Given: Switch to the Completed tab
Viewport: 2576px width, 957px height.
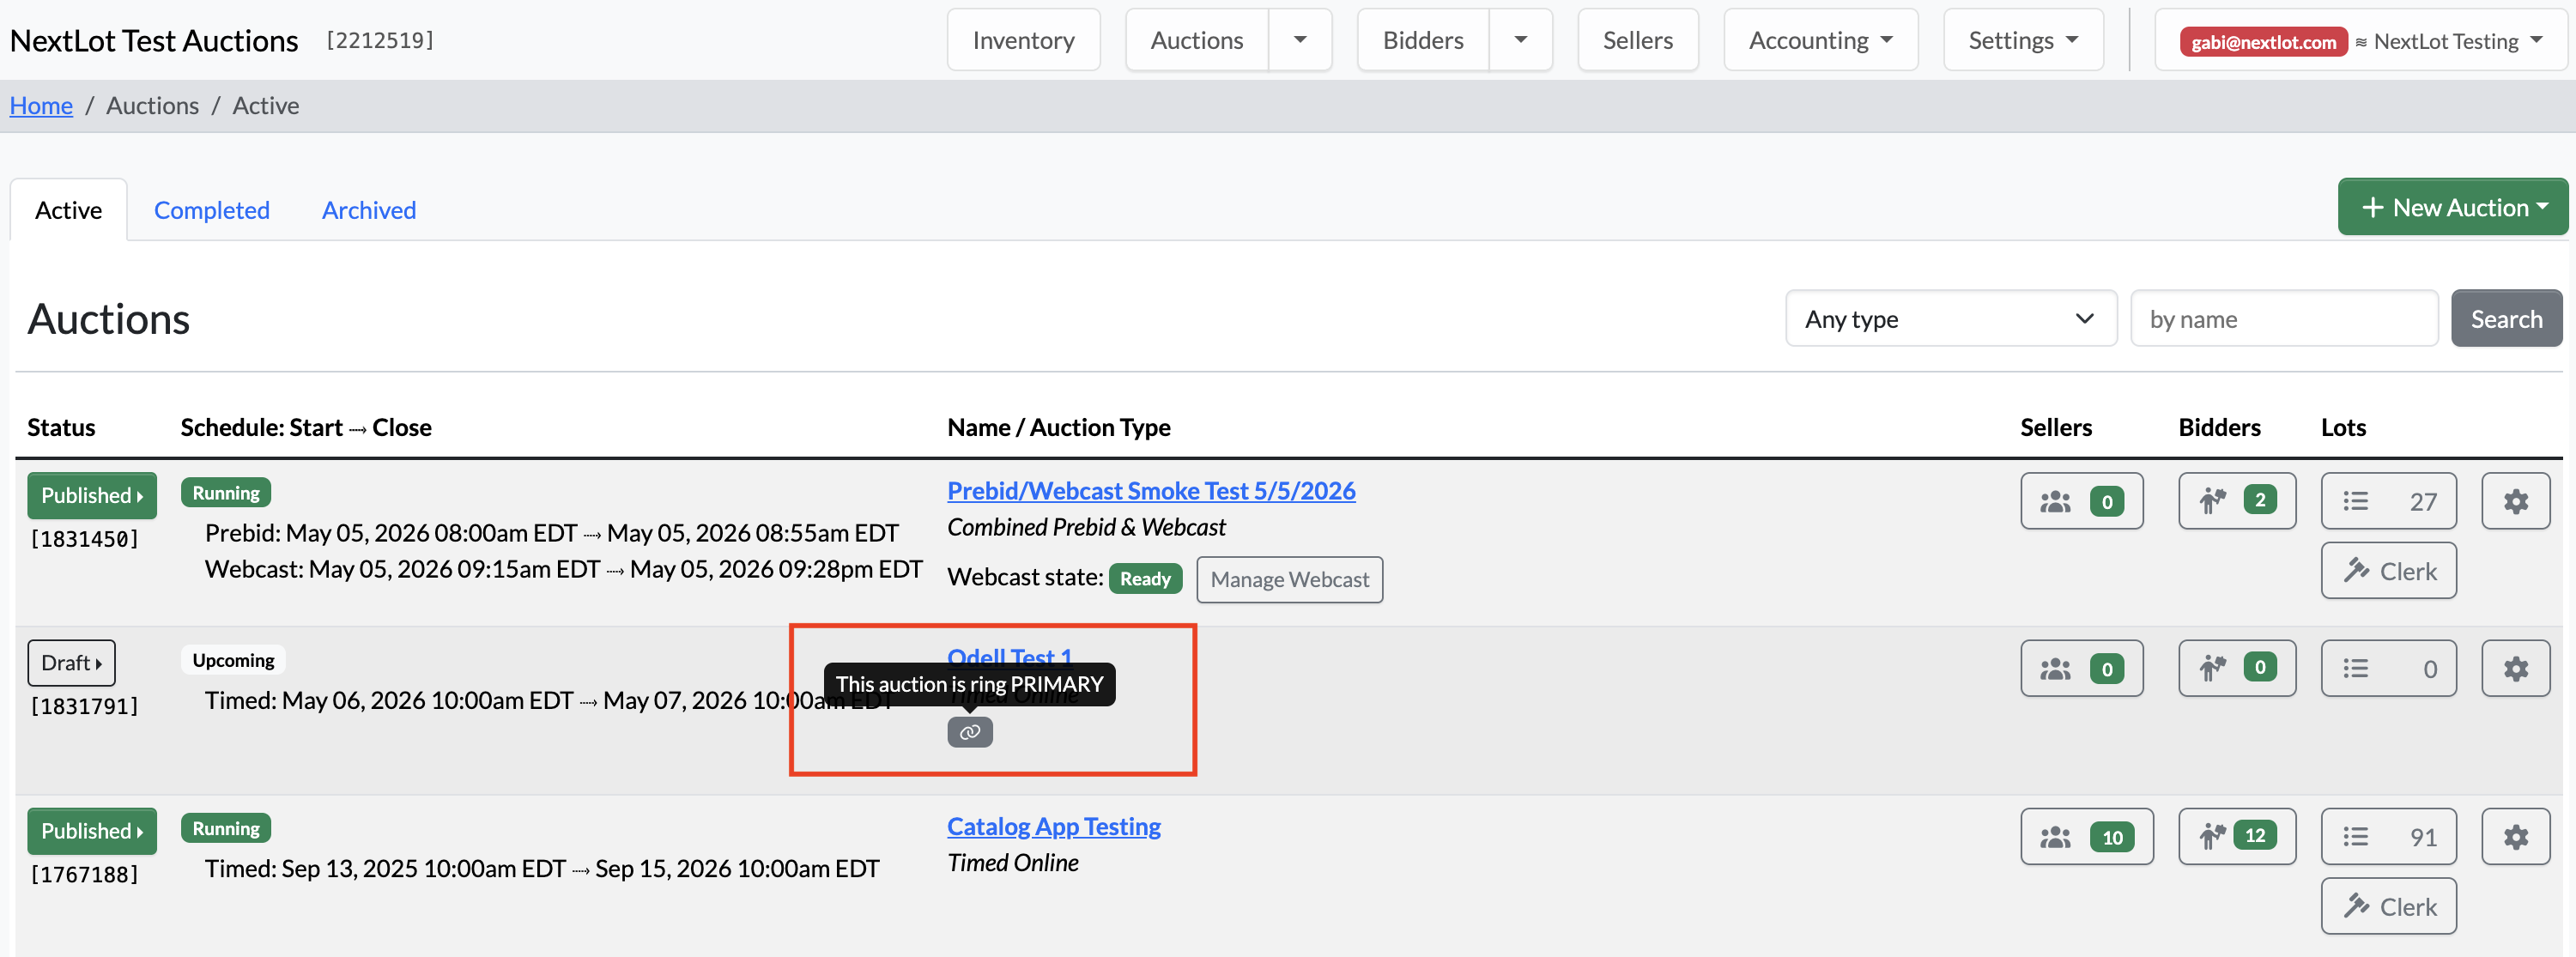Looking at the screenshot, I should tap(212, 210).
